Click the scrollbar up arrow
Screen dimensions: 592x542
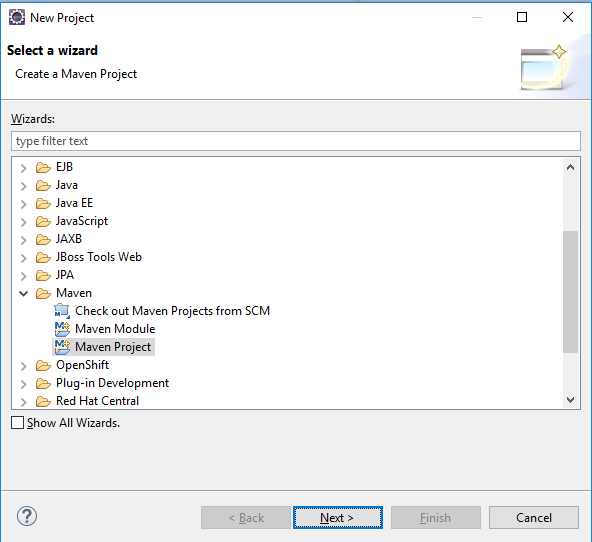tap(570, 167)
